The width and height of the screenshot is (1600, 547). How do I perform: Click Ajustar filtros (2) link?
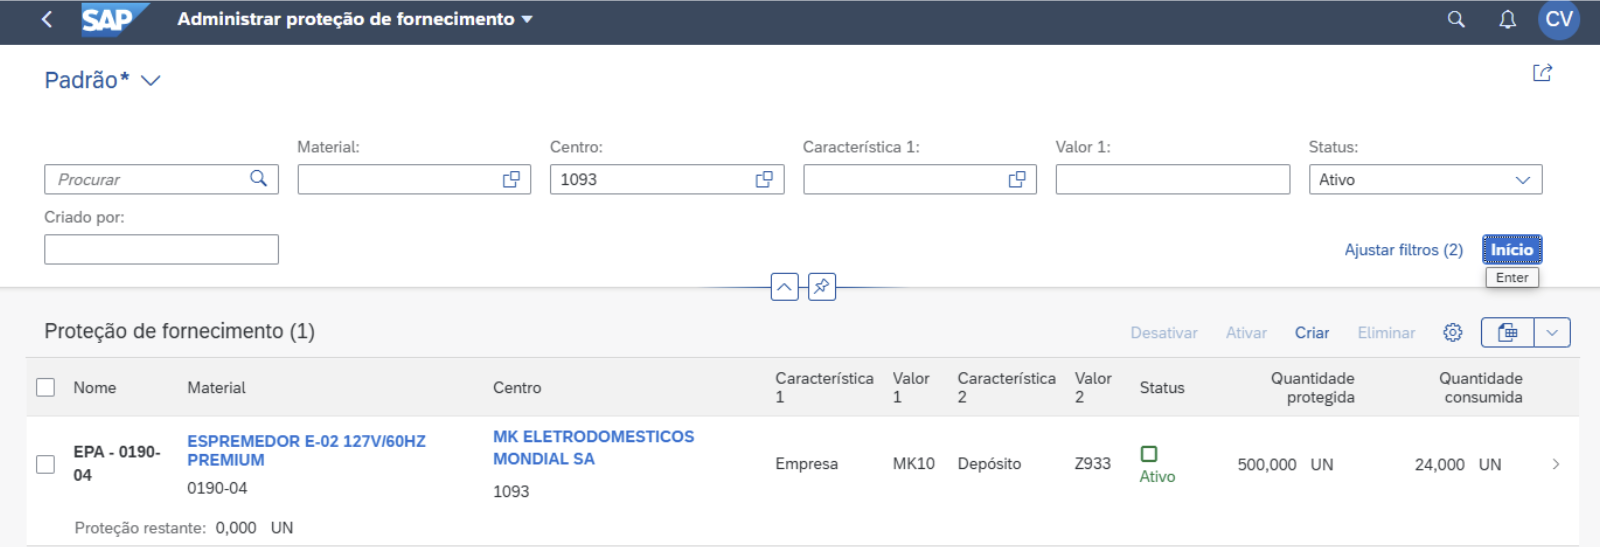pyautogui.click(x=1403, y=250)
